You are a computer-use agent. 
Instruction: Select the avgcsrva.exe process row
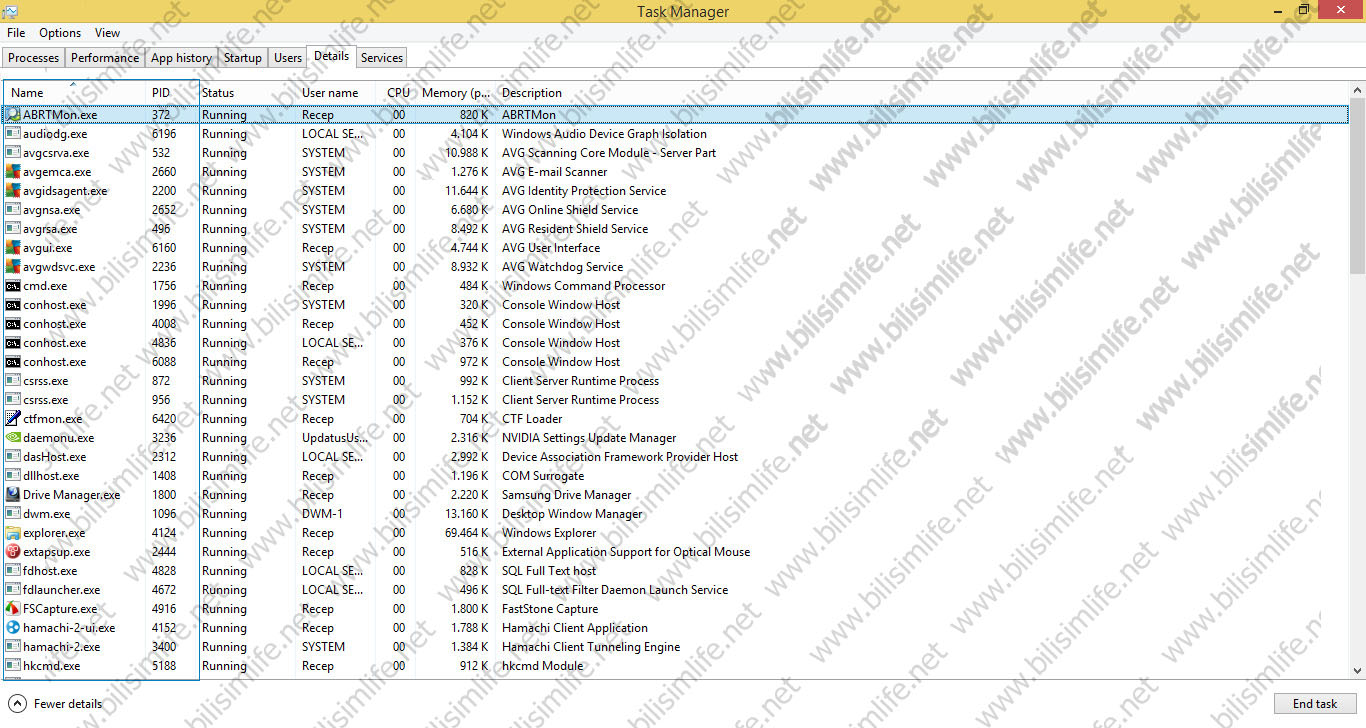[676, 153]
